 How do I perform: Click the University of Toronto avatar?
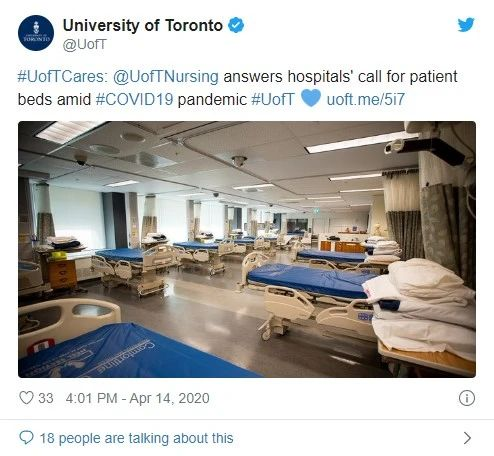(x=36, y=33)
